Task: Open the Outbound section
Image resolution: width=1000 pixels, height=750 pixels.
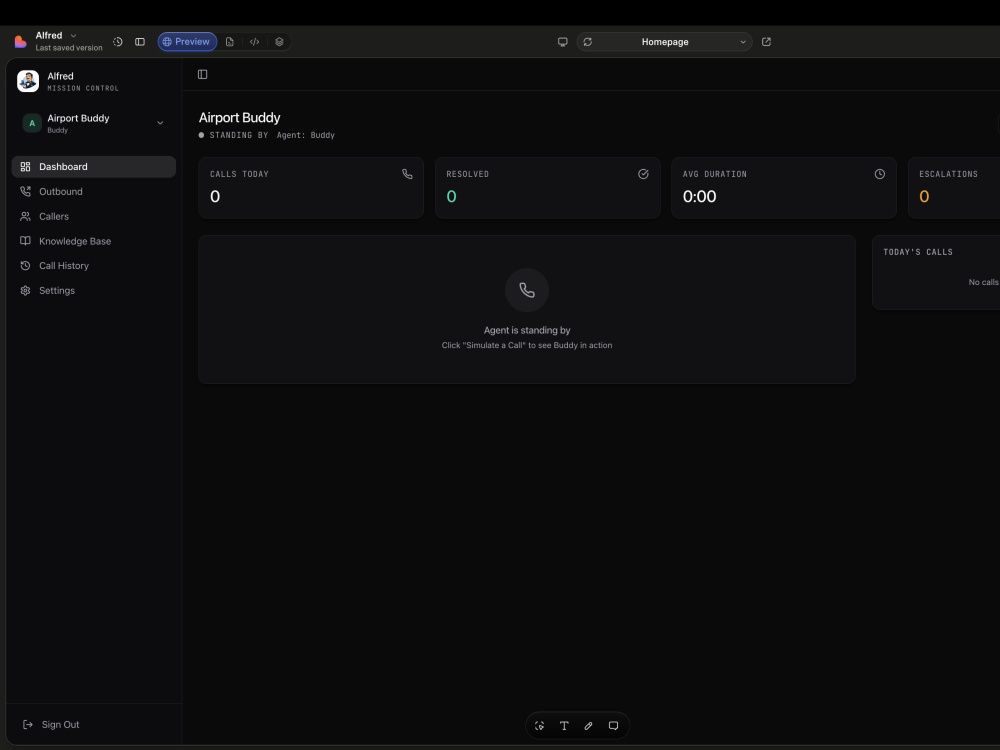Action: tap(94, 191)
